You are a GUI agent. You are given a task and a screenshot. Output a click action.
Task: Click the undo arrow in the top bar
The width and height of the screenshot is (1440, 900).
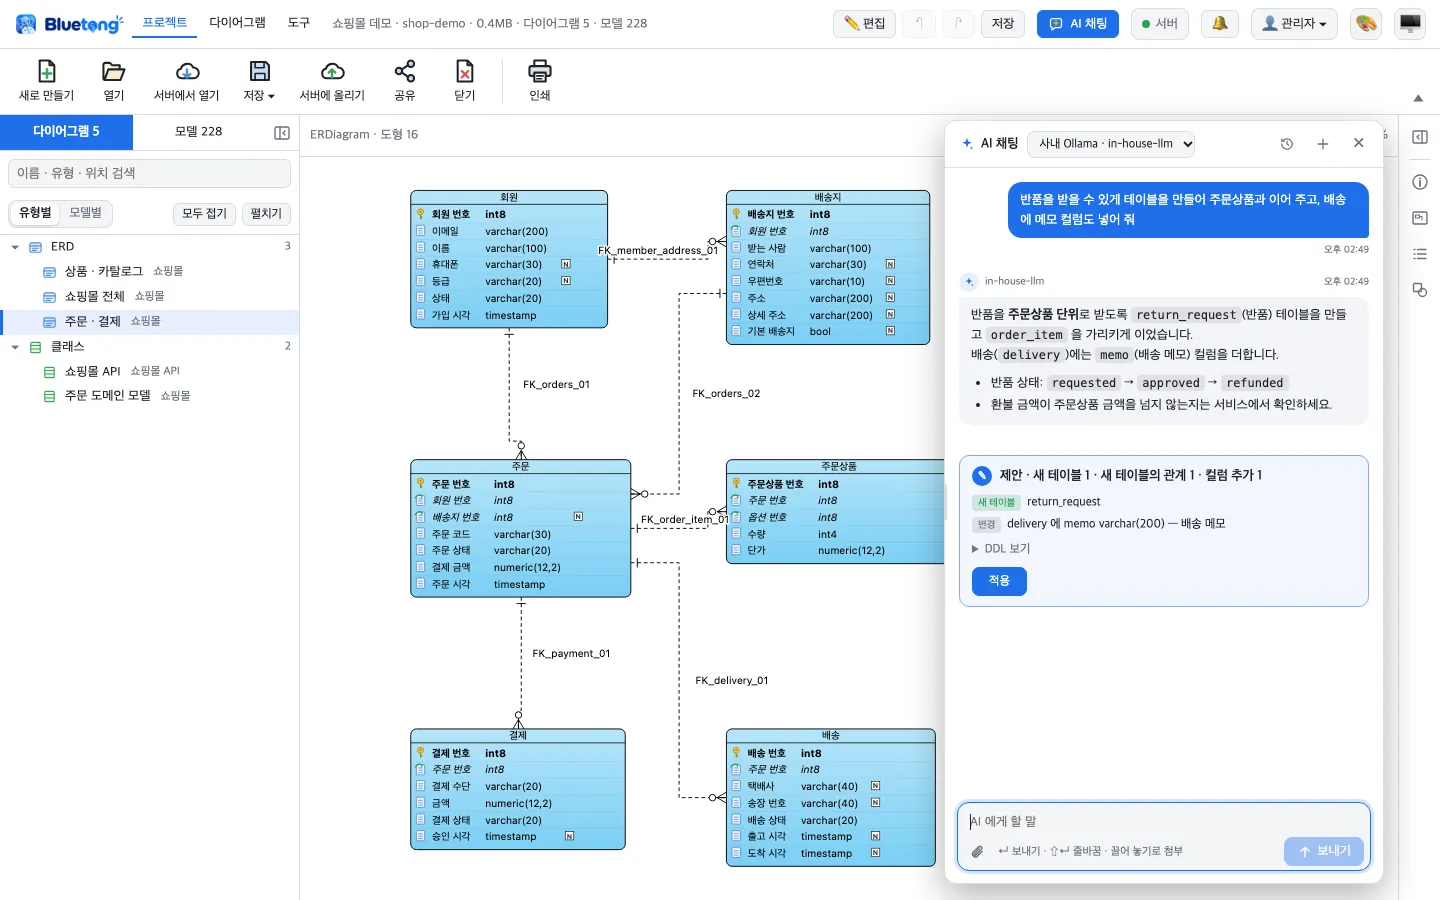coord(919,23)
